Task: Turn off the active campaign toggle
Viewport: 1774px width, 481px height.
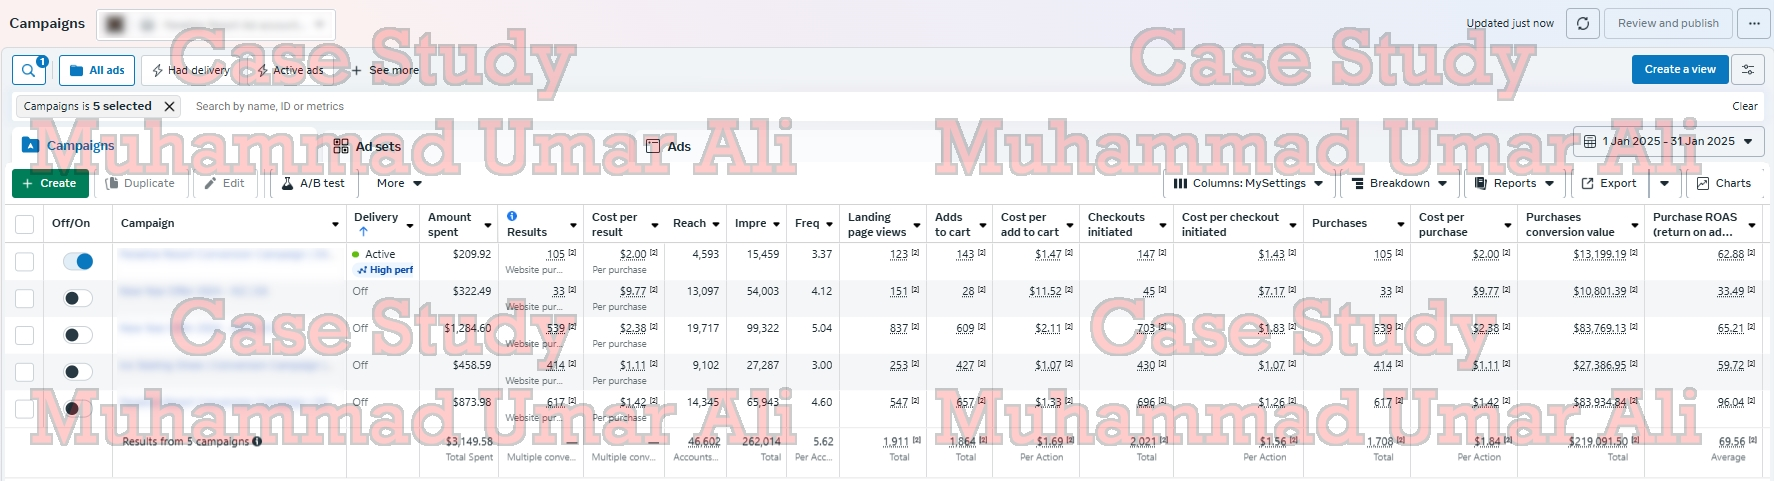Action: 77,261
